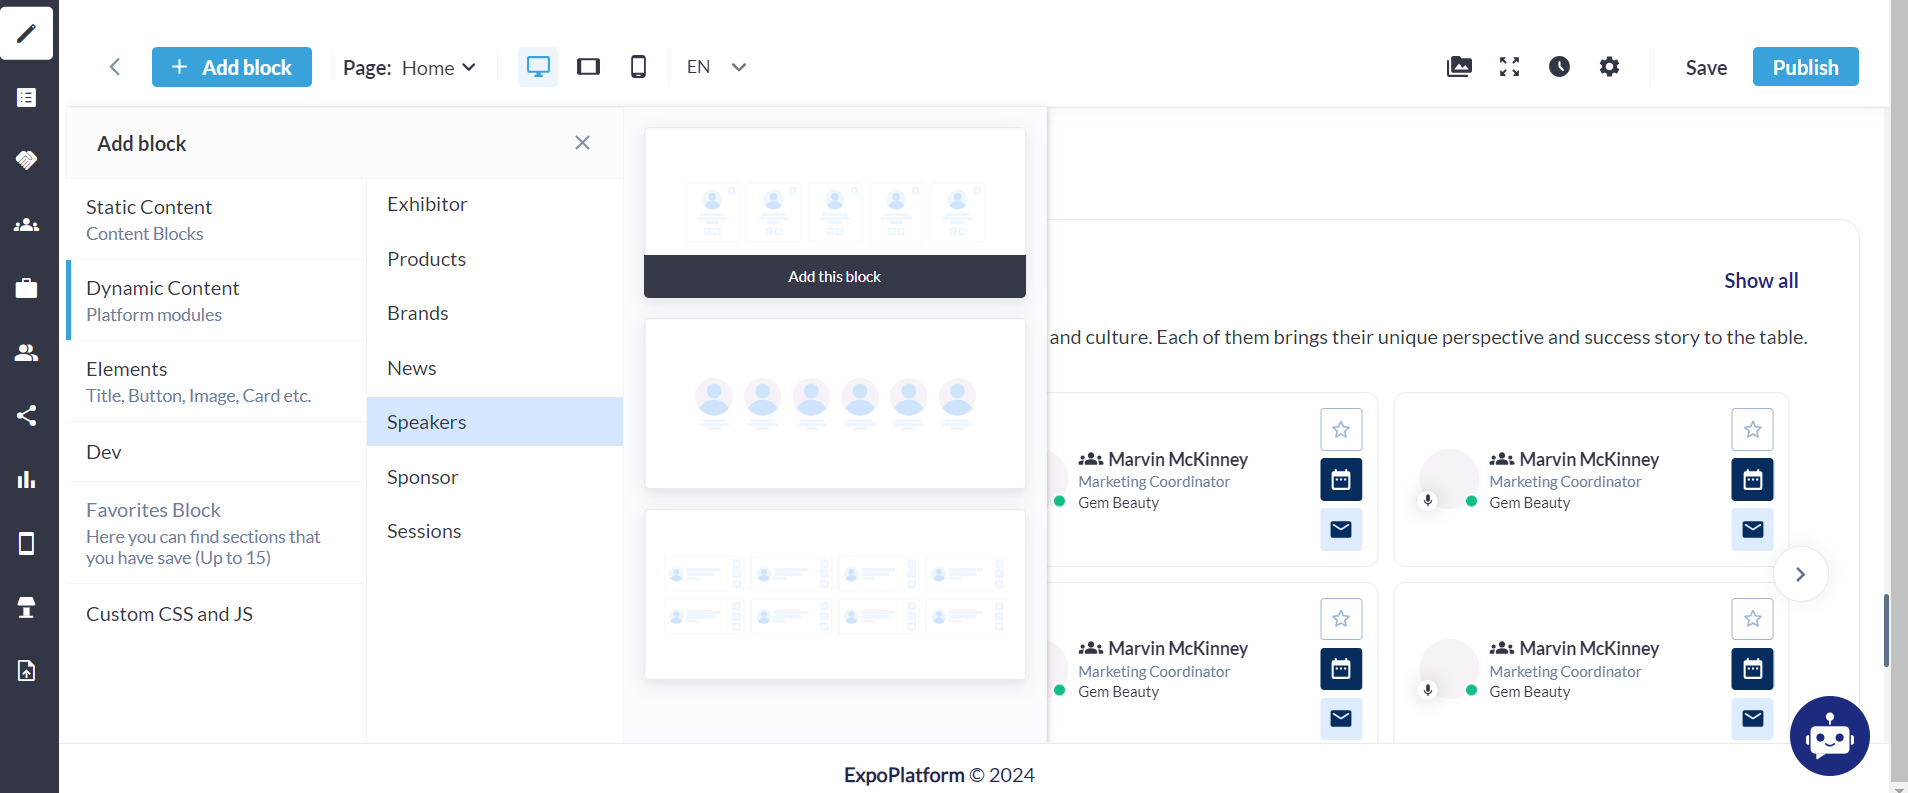
Task: Choose the News module
Action: tap(495, 368)
